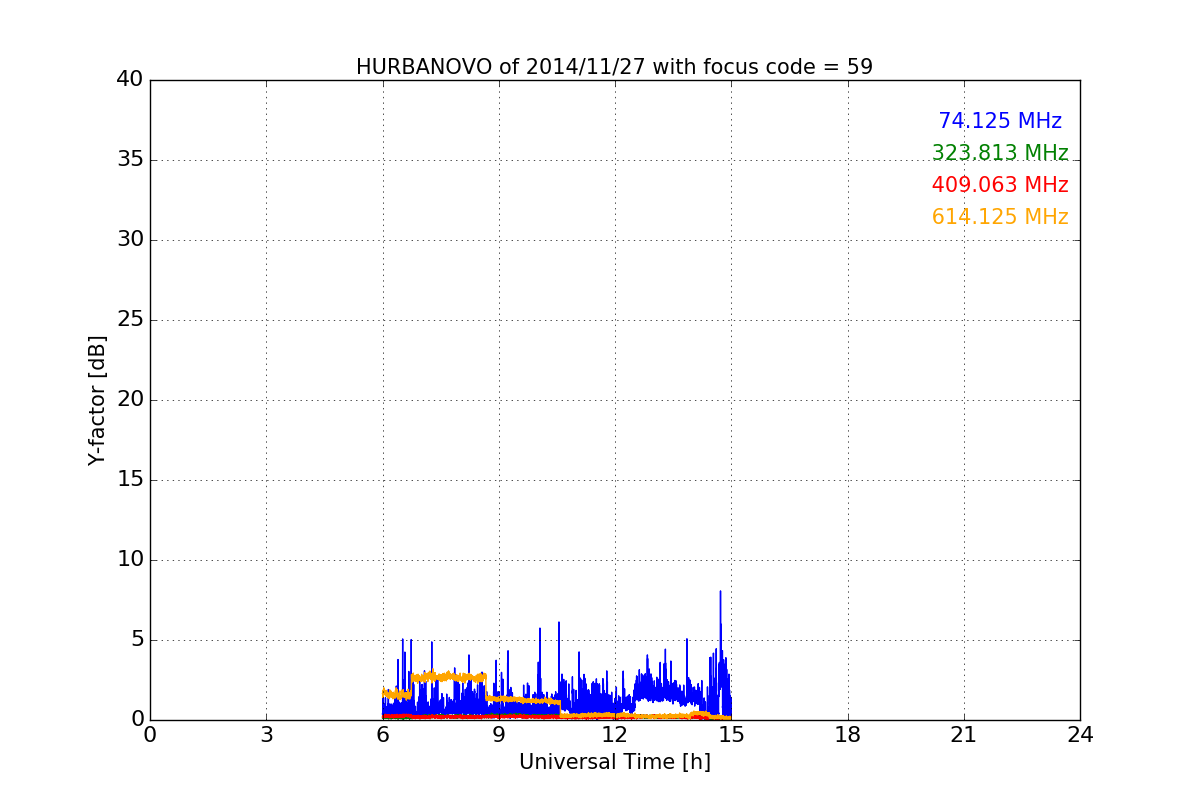Click the orange 614.125 MHz plateau near 8 h
1200x800 pixels.
click(448, 677)
